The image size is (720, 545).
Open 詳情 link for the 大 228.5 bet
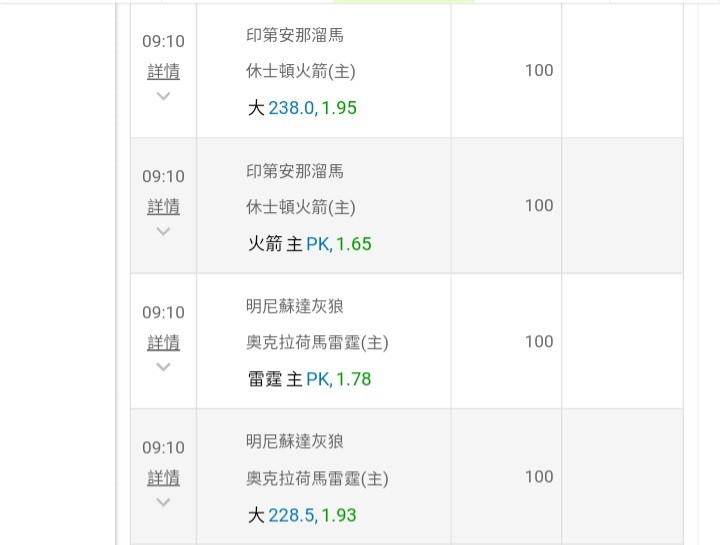pyautogui.click(x=163, y=478)
